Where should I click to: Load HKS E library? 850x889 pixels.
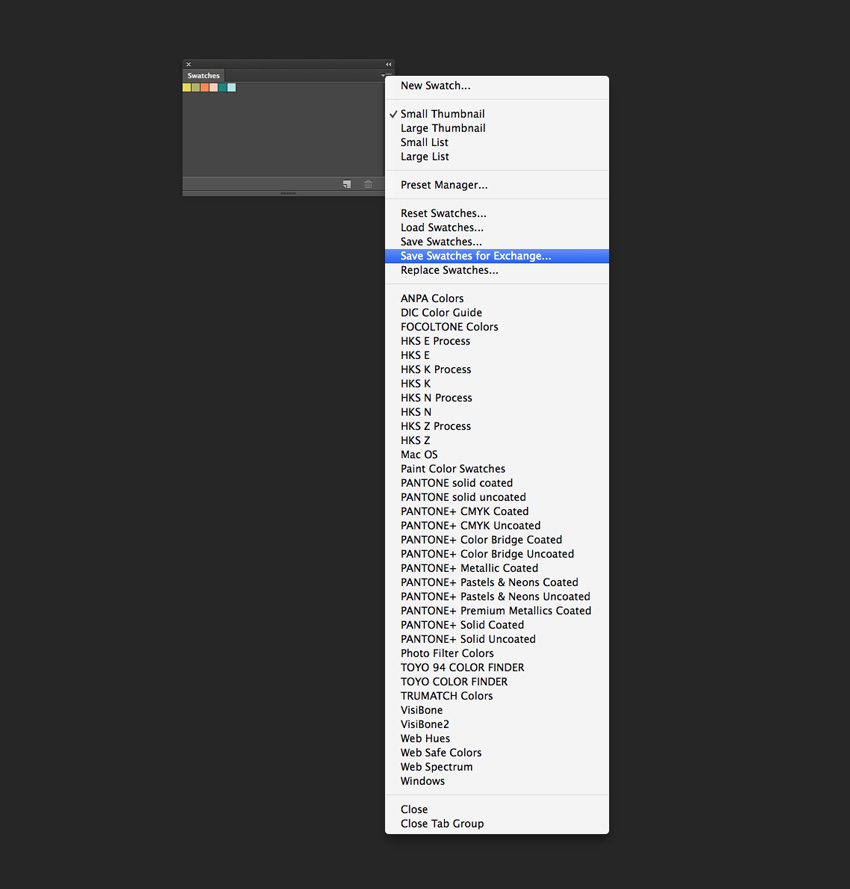497,355
